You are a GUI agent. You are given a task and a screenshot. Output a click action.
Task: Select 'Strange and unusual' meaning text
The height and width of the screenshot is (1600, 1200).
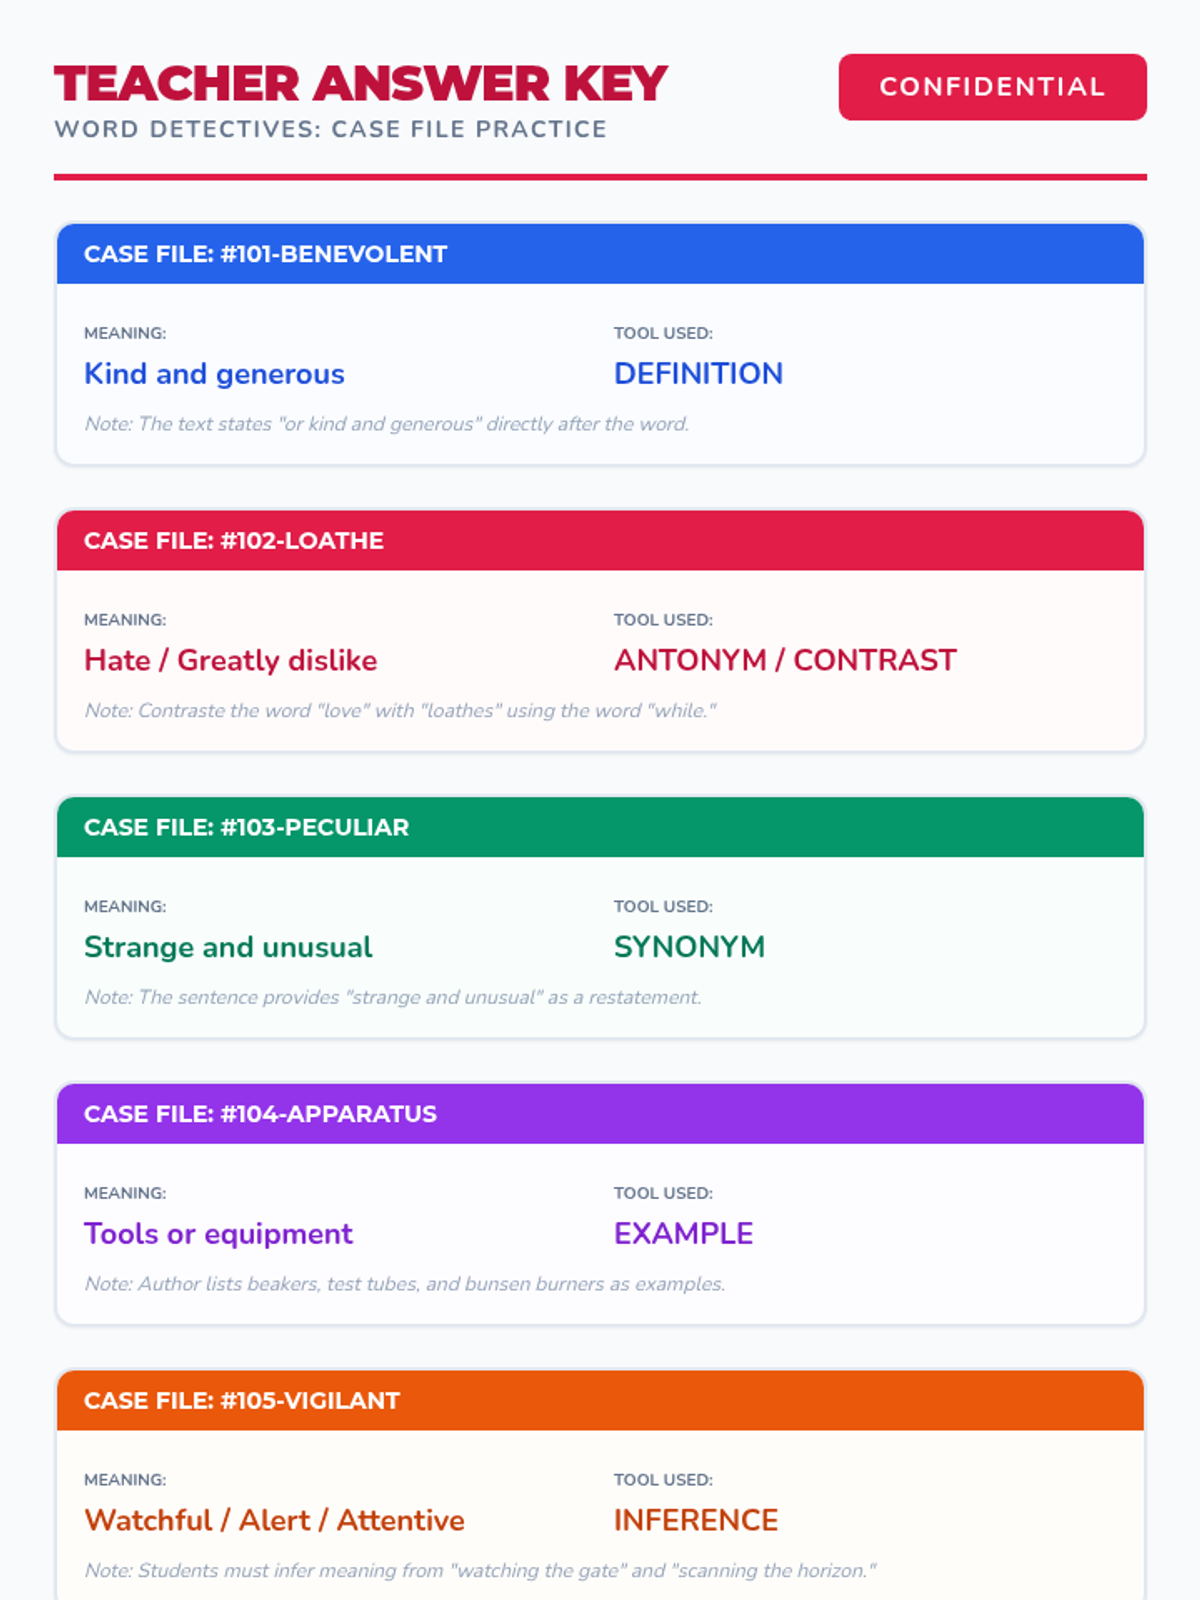[228, 947]
